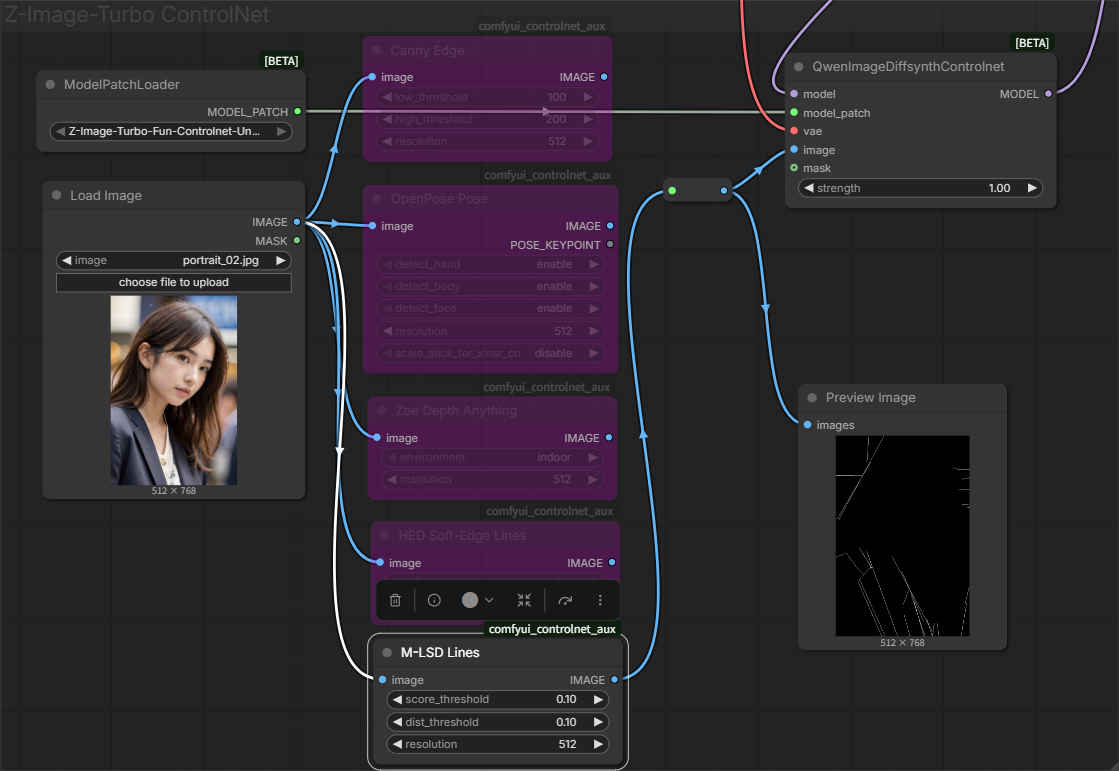Click the IMAGE output dot on M-LSD Lines
This screenshot has width=1119, height=771.
[x=614, y=680]
